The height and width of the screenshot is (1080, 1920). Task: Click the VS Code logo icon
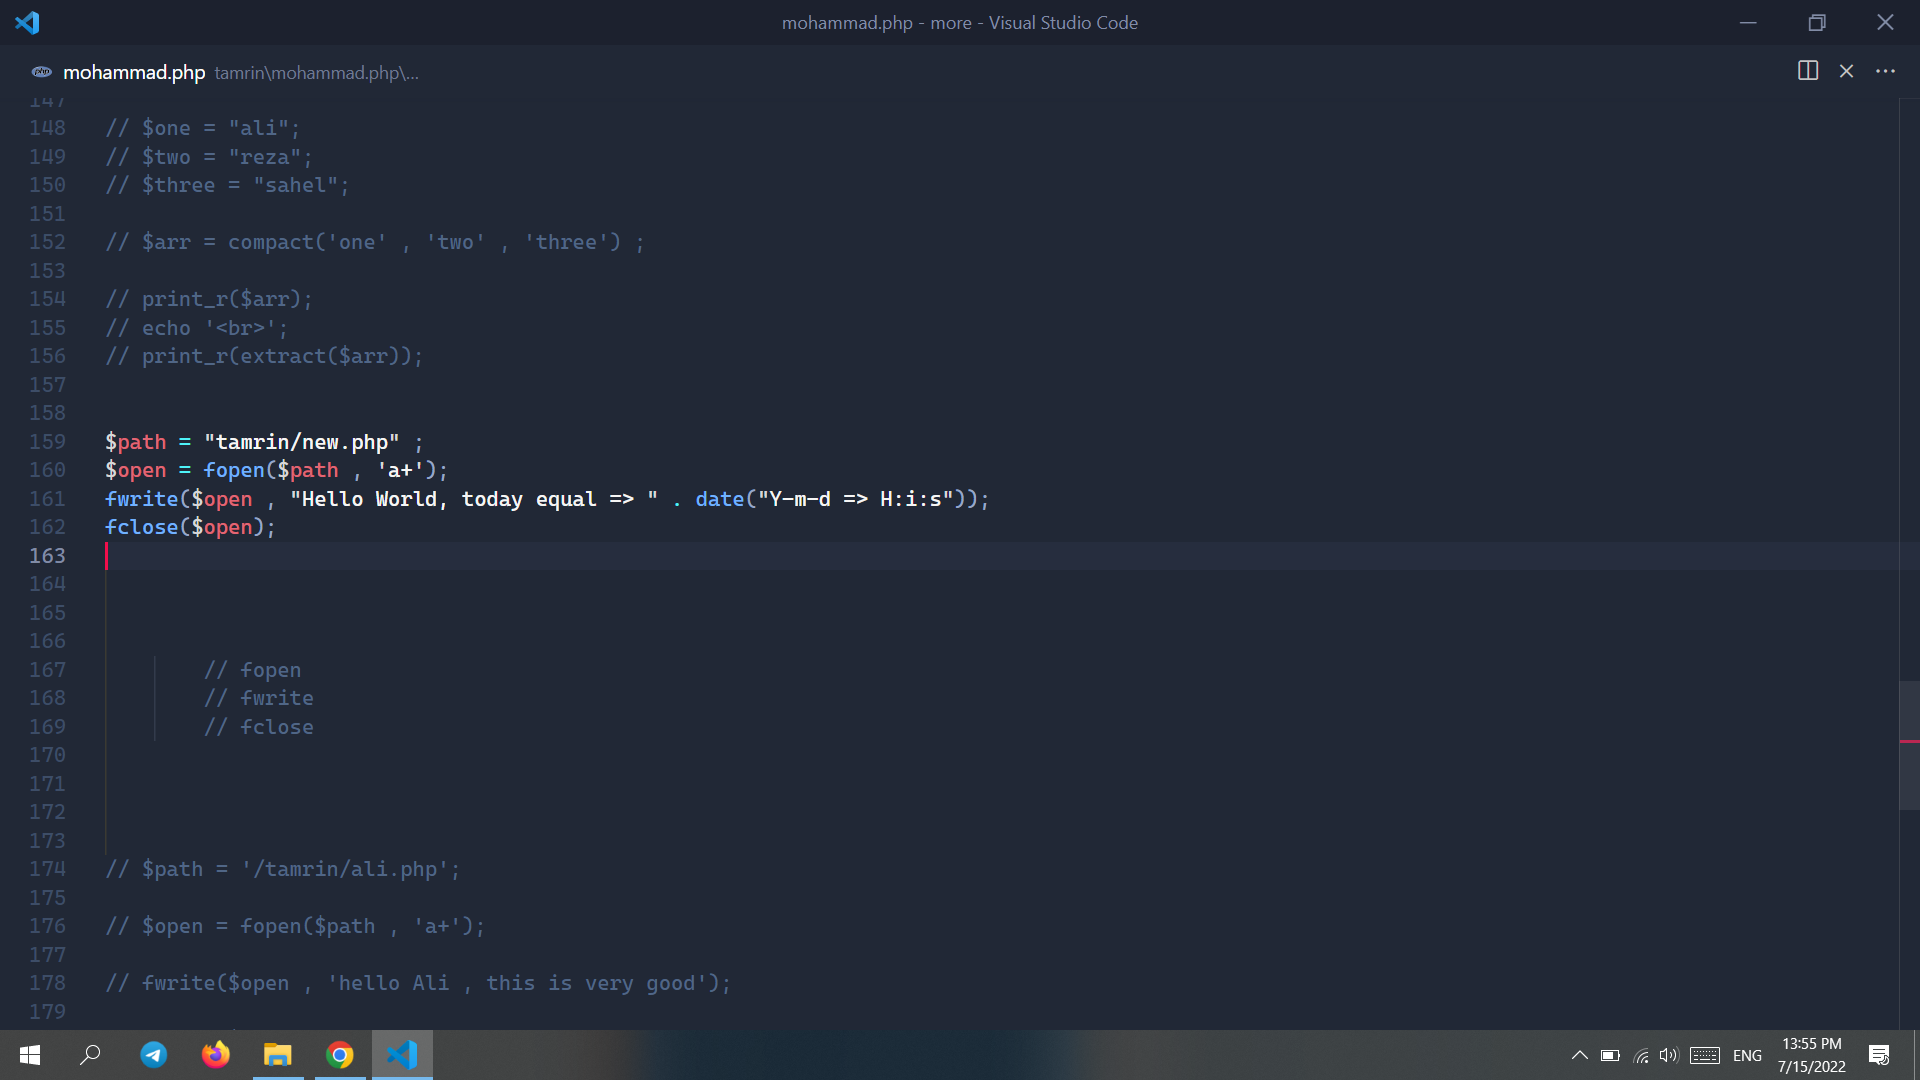coord(27,22)
